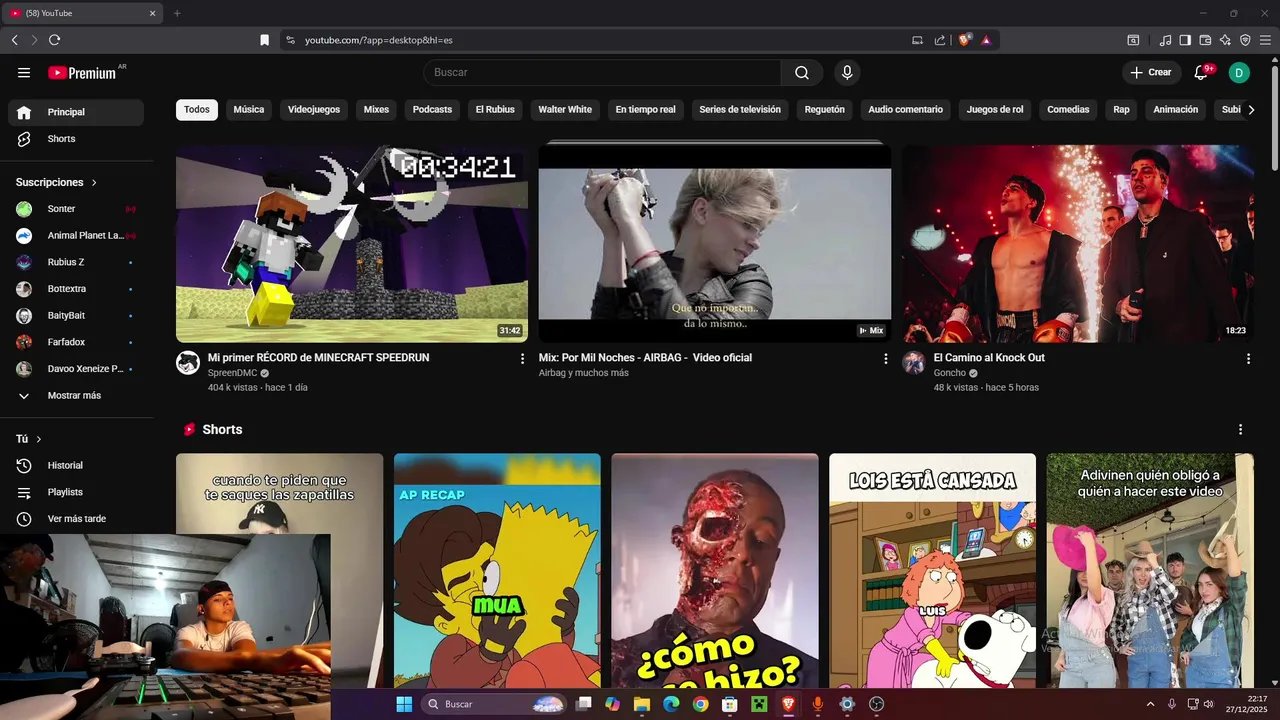
Task: Open Leo AI sparkle icon
Action: point(1225,40)
